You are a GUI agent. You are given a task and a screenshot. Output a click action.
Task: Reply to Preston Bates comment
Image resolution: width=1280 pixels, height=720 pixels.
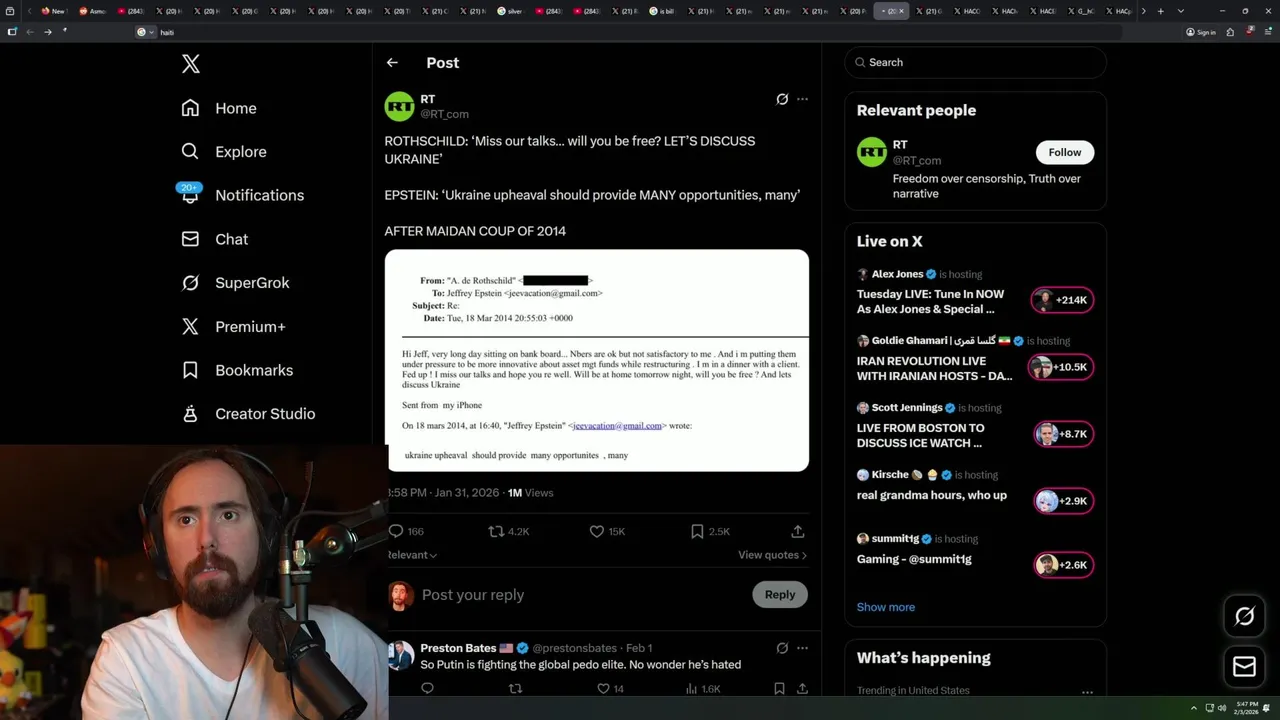(x=427, y=688)
